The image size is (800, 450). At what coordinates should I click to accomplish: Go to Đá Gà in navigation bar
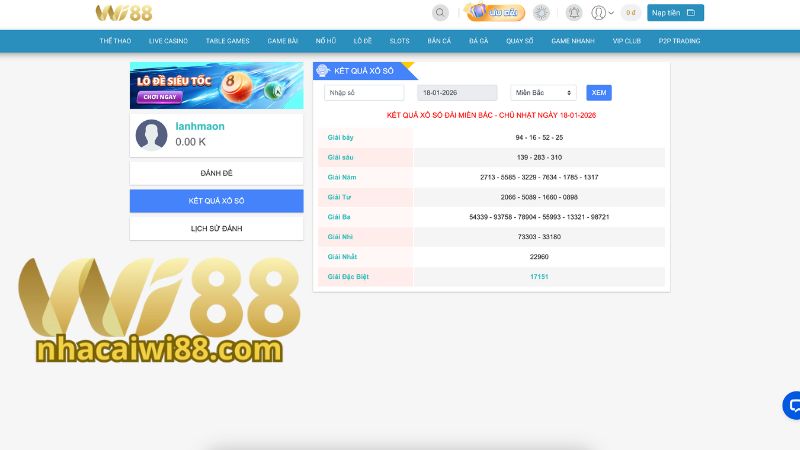[479, 41]
